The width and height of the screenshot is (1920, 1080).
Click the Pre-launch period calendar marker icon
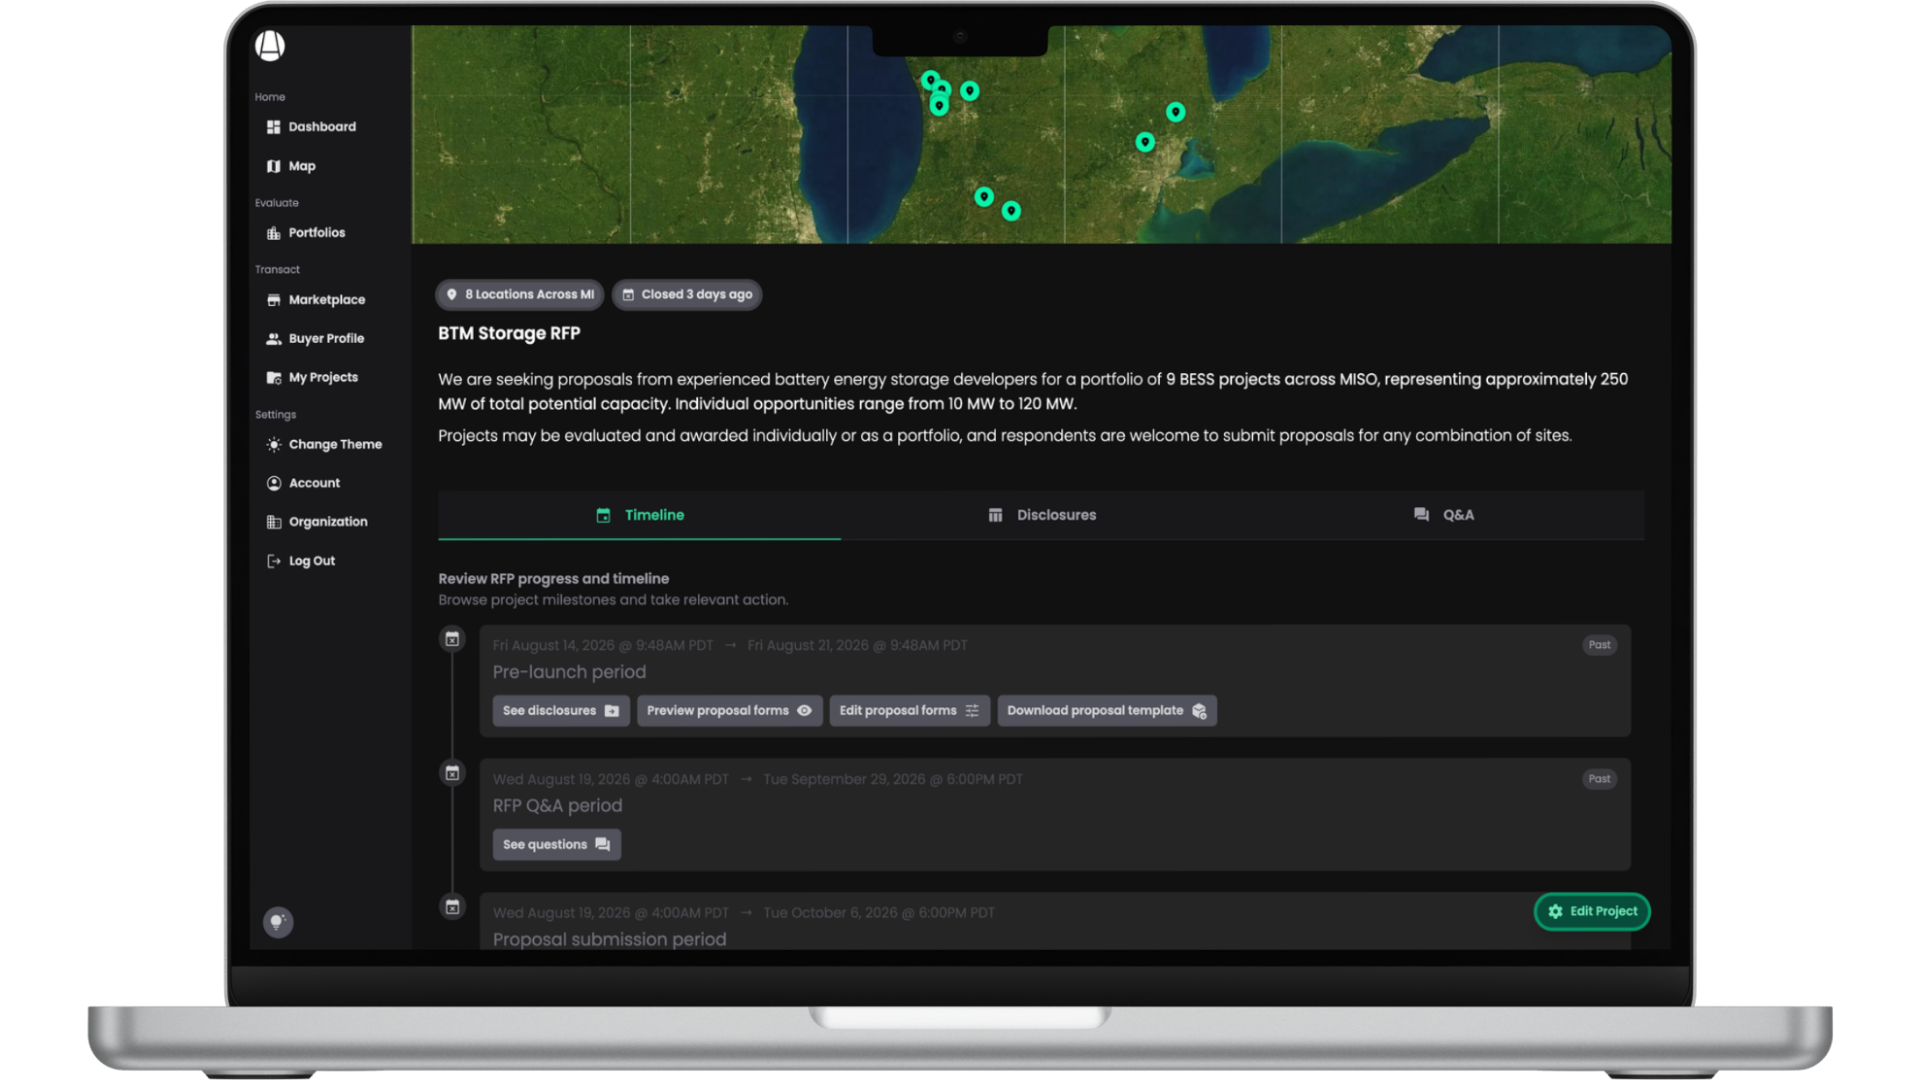coord(452,639)
